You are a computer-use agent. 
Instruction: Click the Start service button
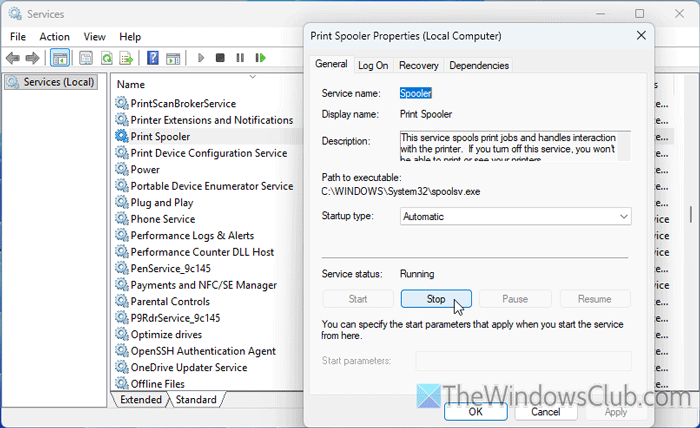358,299
